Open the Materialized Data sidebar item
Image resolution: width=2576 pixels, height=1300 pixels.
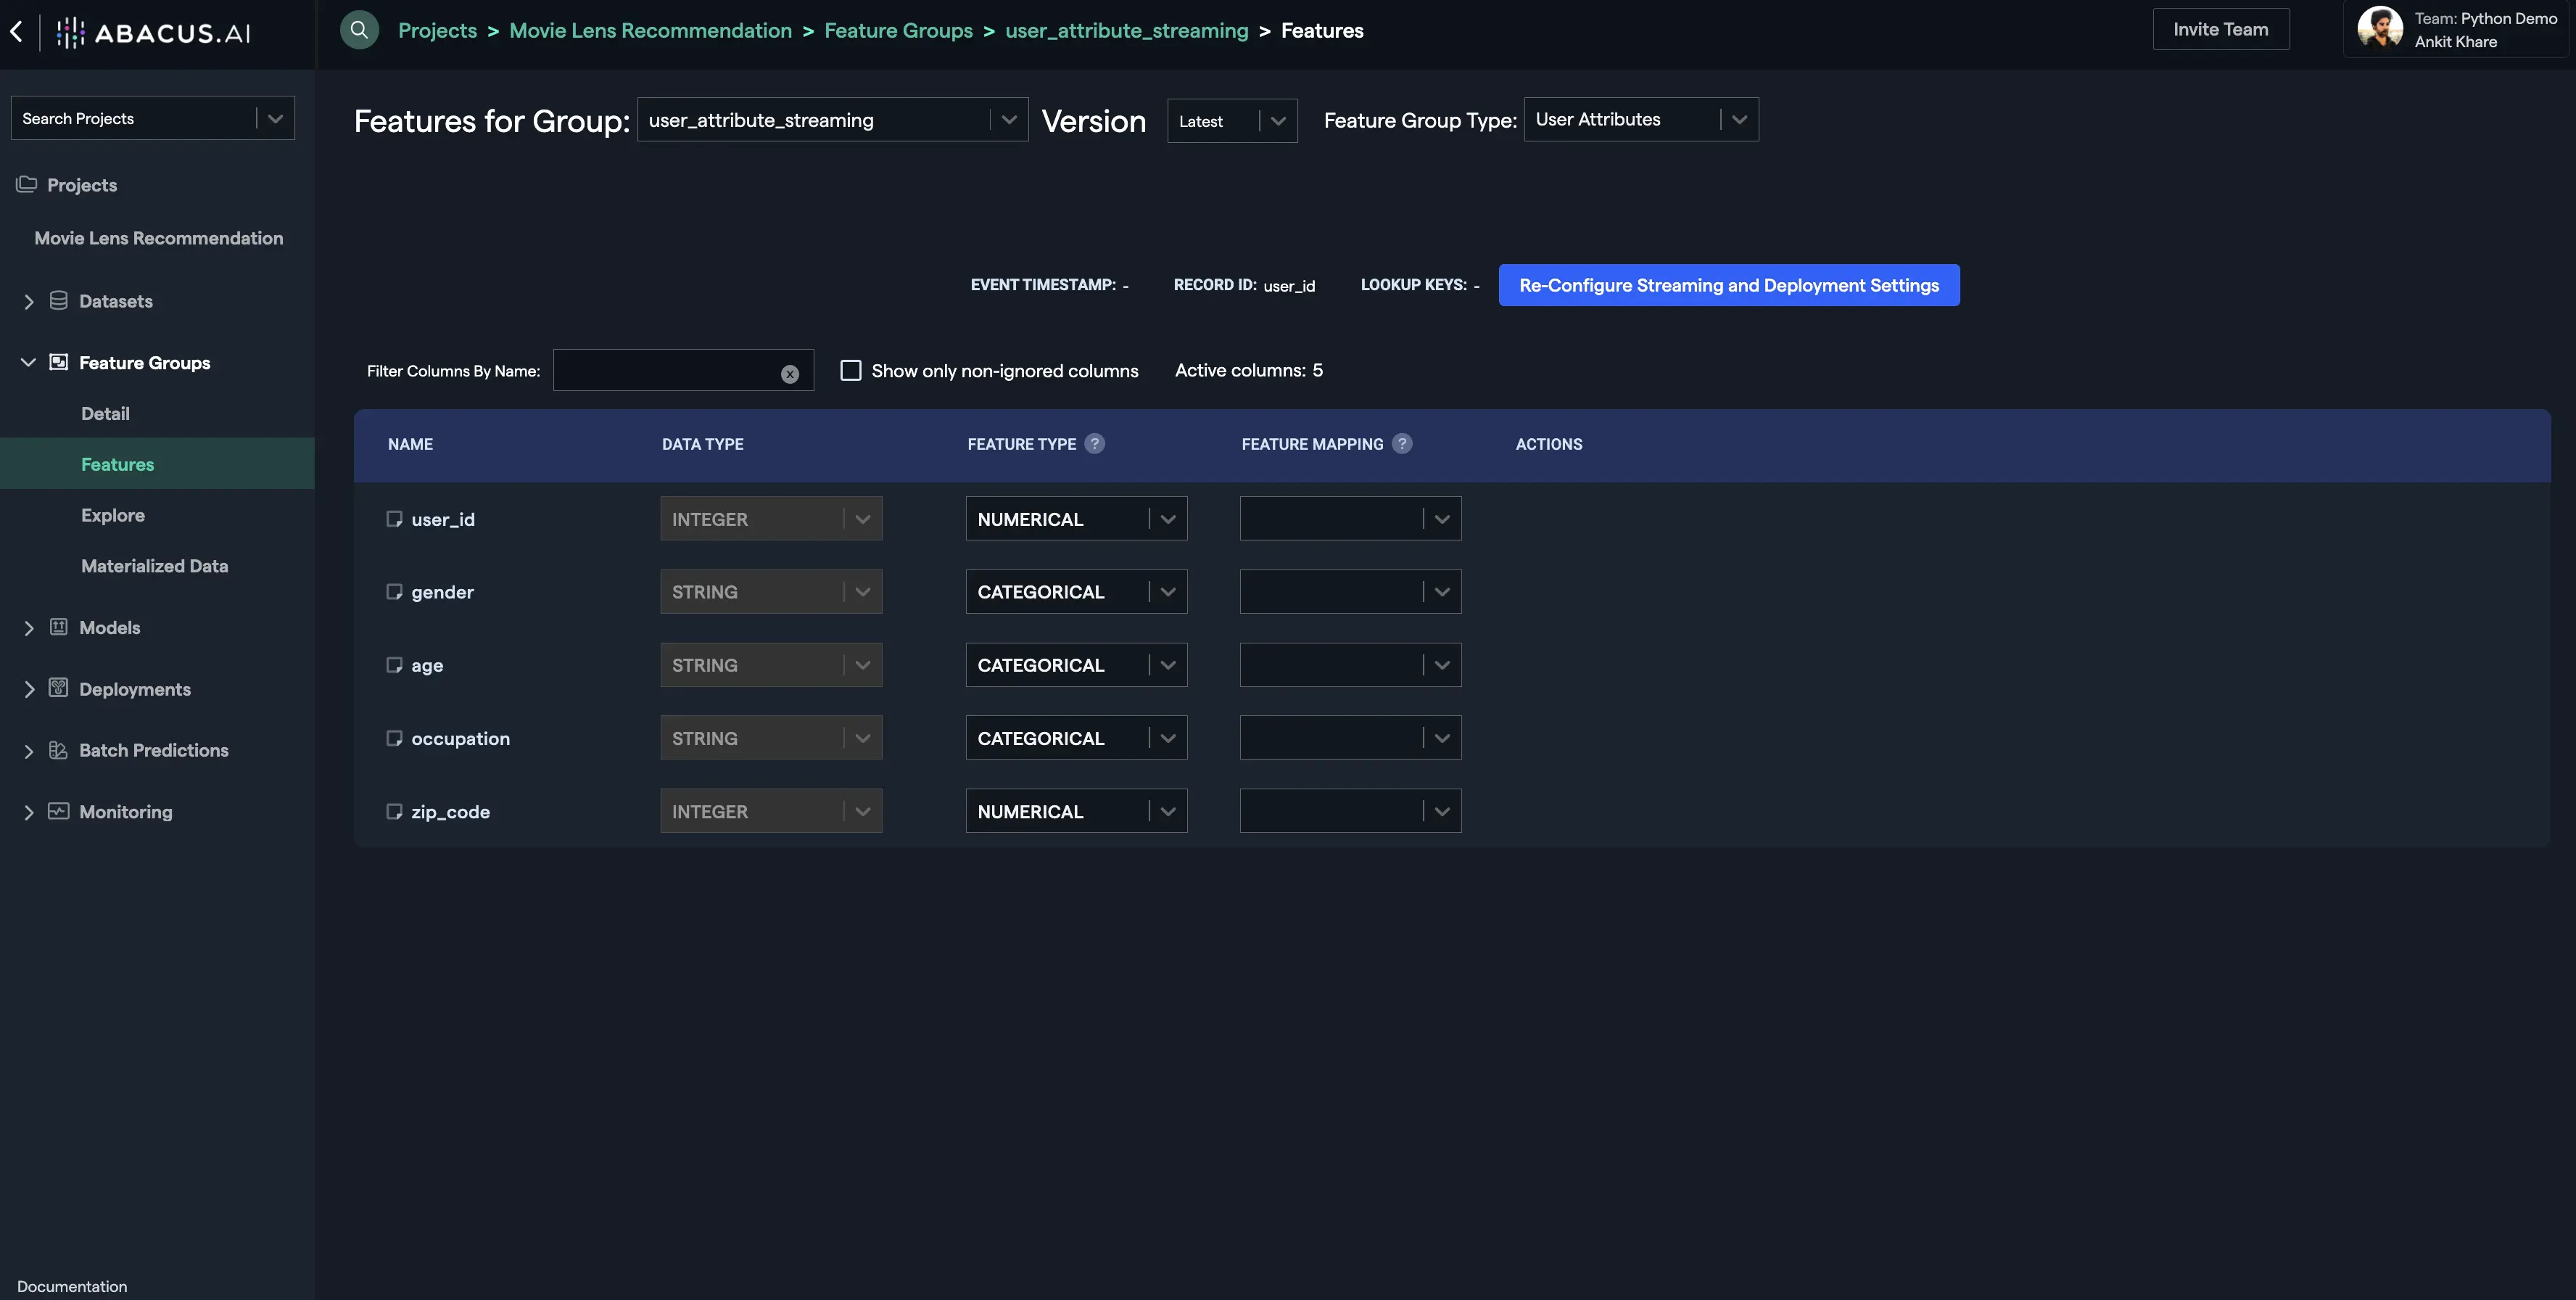point(154,566)
